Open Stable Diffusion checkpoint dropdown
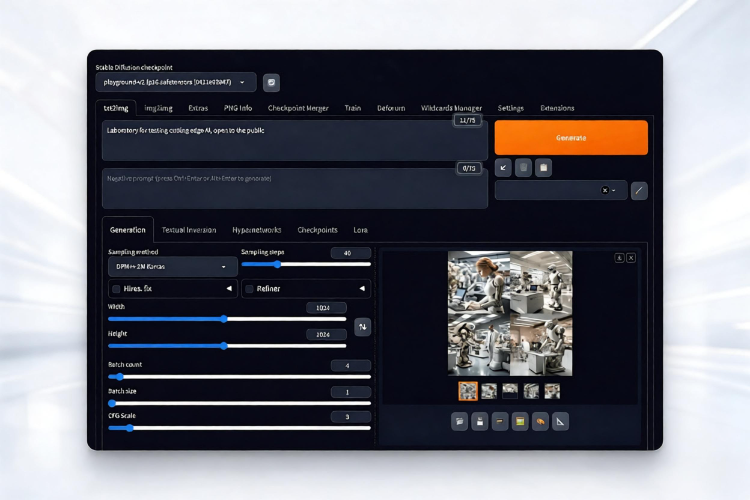The width and height of the screenshot is (750, 500). tap(176, 82)
